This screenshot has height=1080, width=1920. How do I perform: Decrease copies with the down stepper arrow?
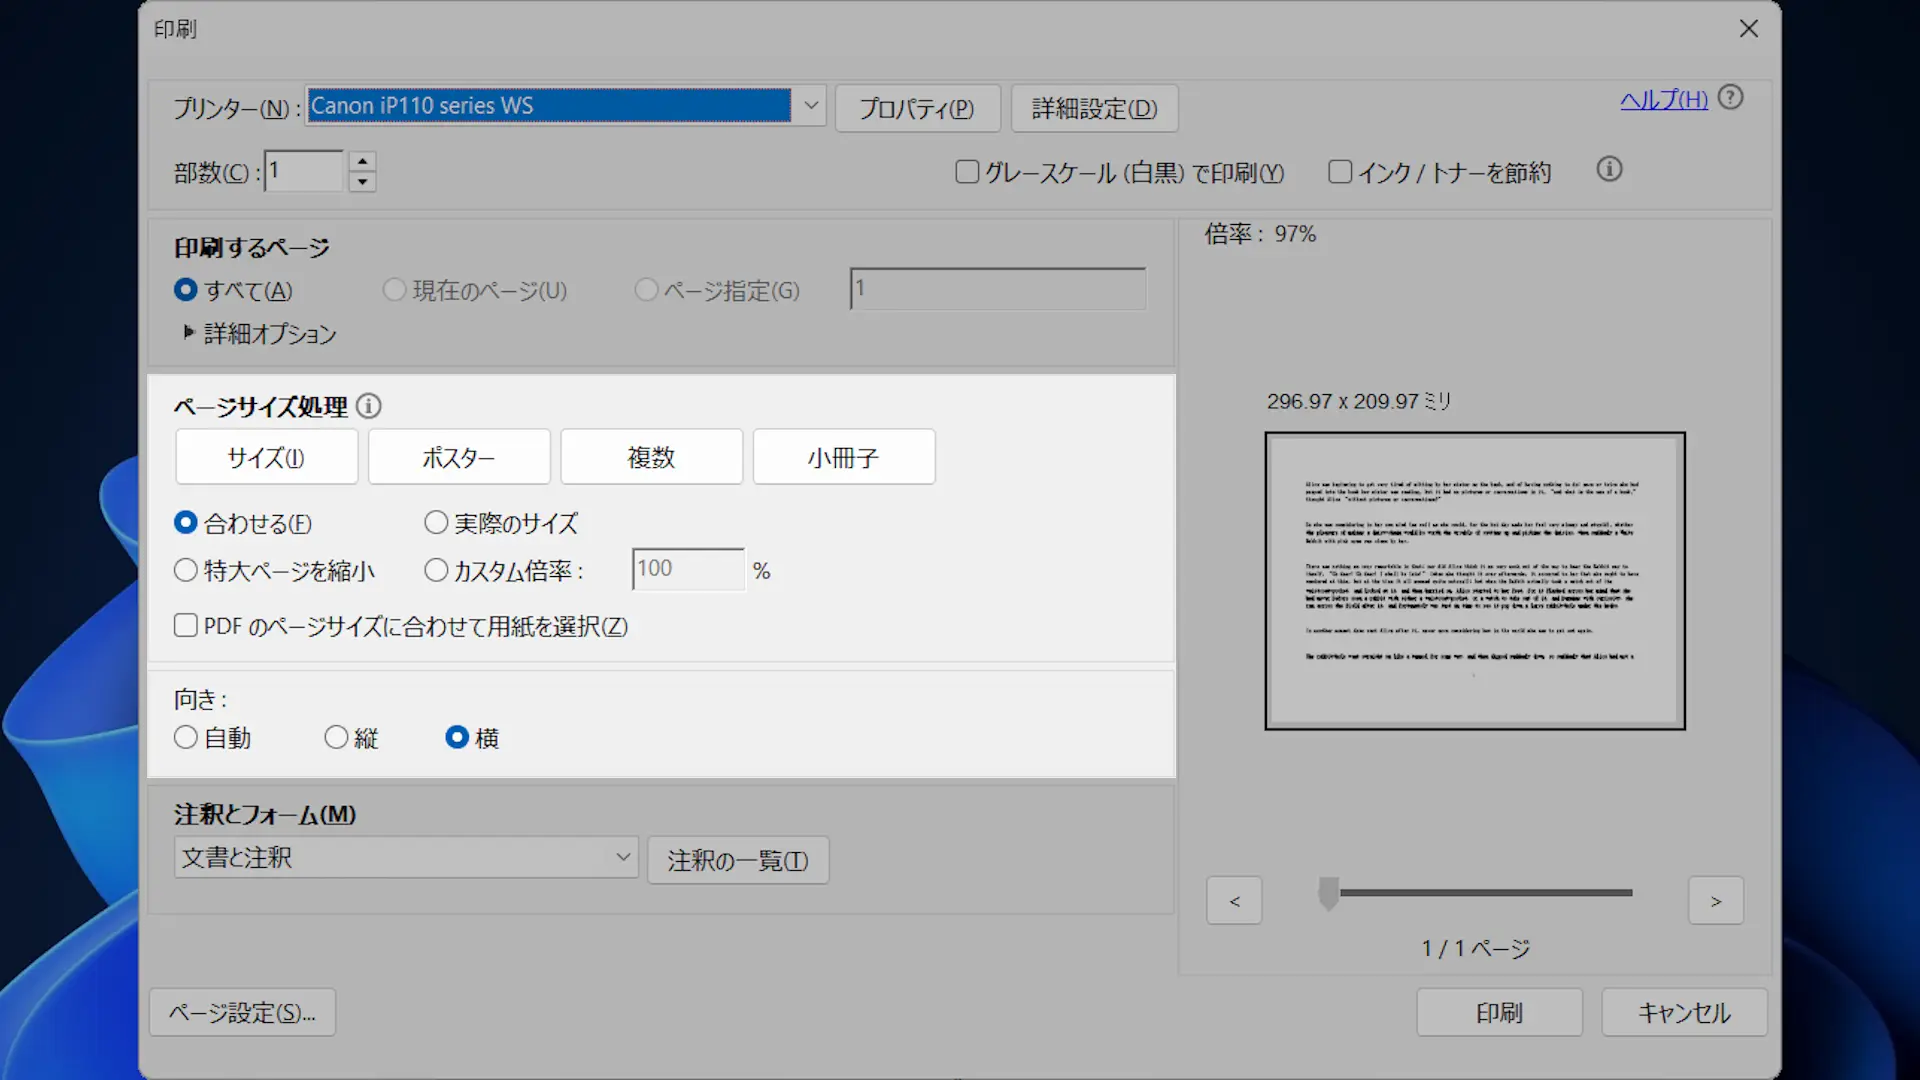363,182
